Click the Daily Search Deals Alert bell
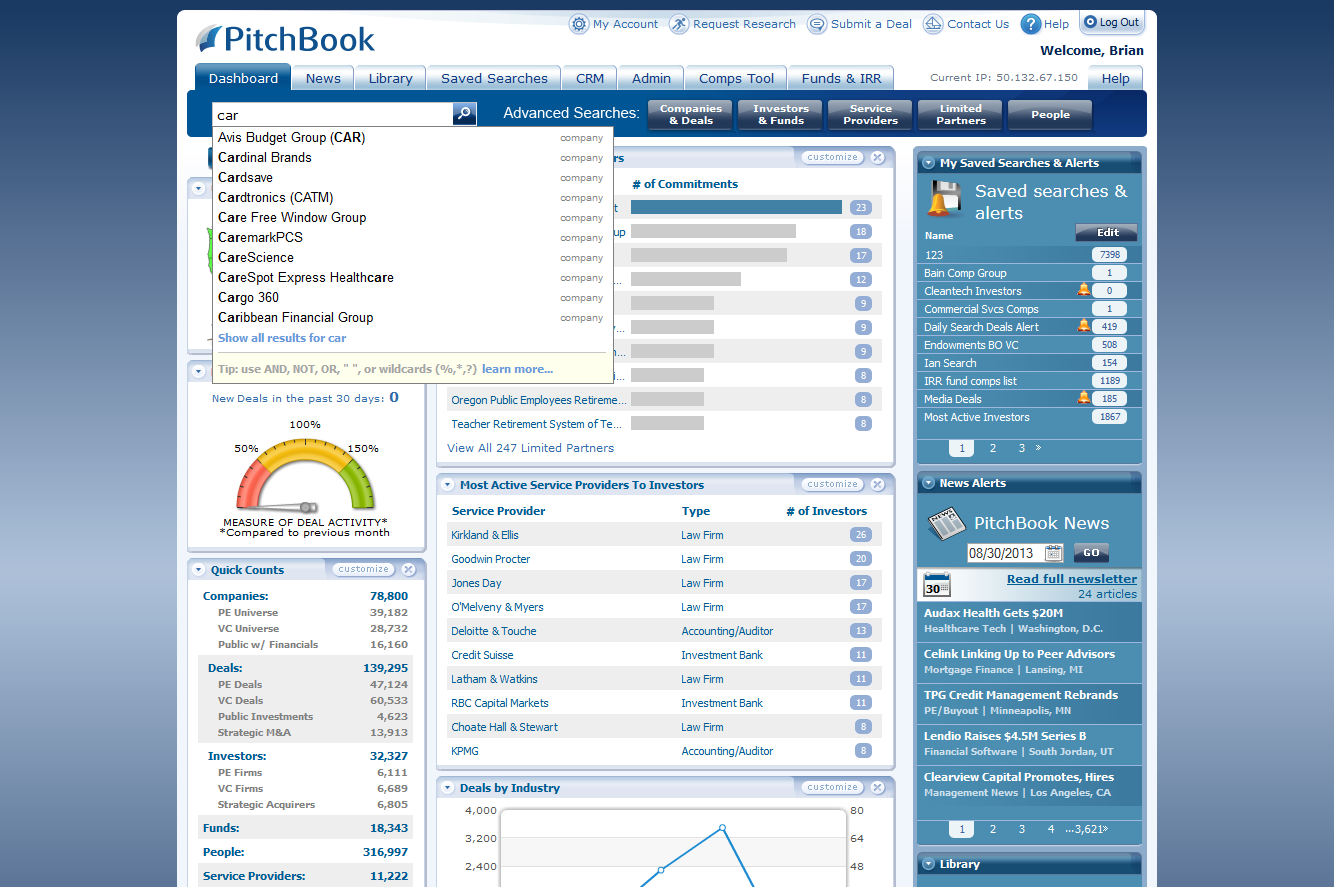The image size is (1334, 887). click(1083, 326)
